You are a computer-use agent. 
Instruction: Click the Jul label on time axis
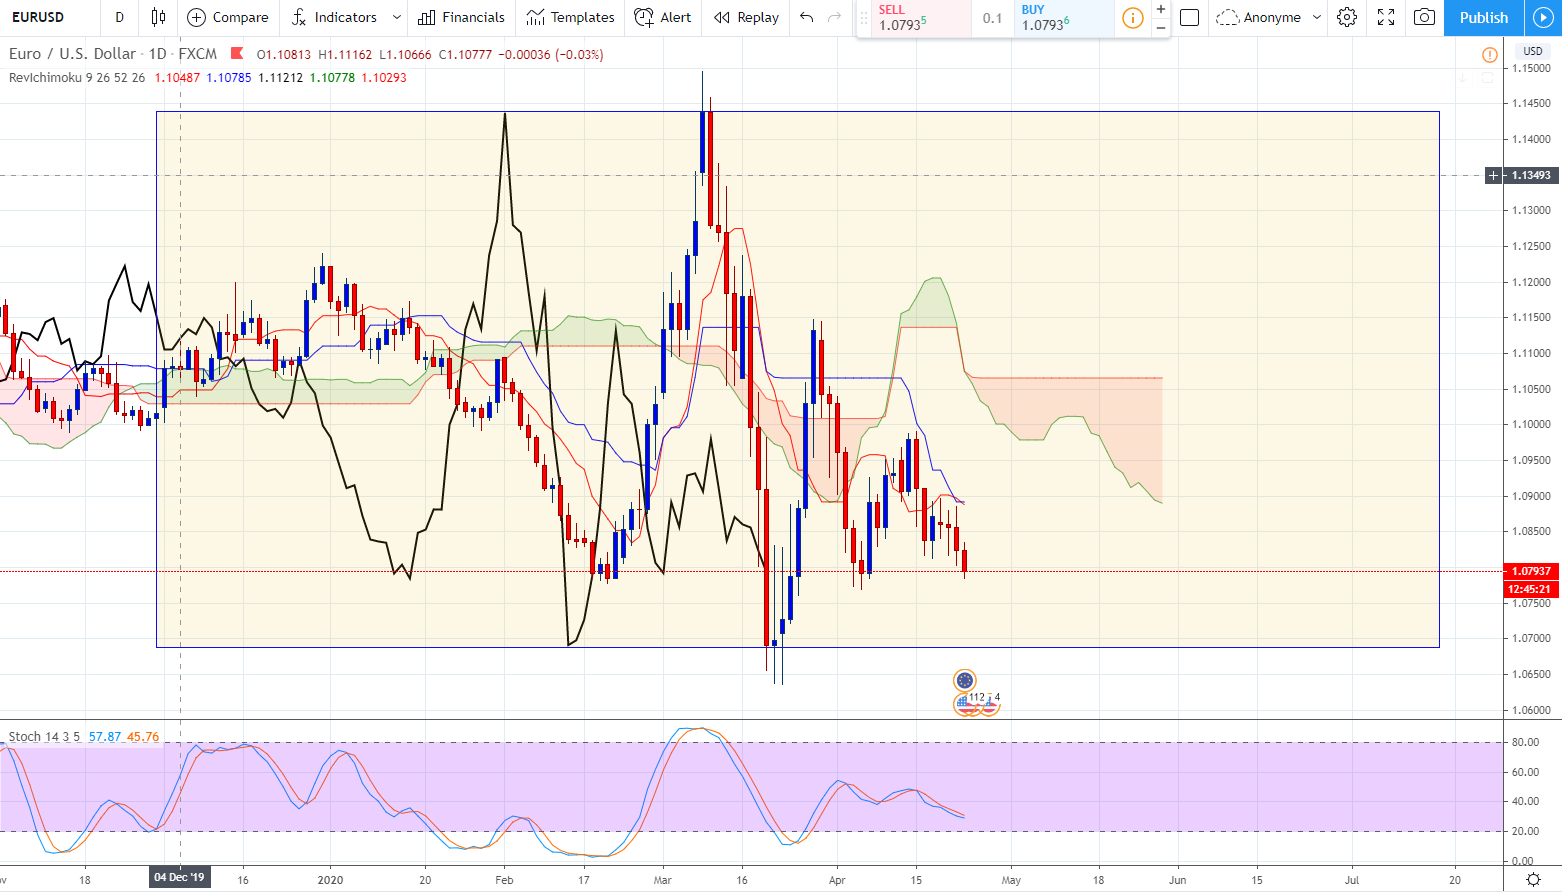tap(1352, 880)
